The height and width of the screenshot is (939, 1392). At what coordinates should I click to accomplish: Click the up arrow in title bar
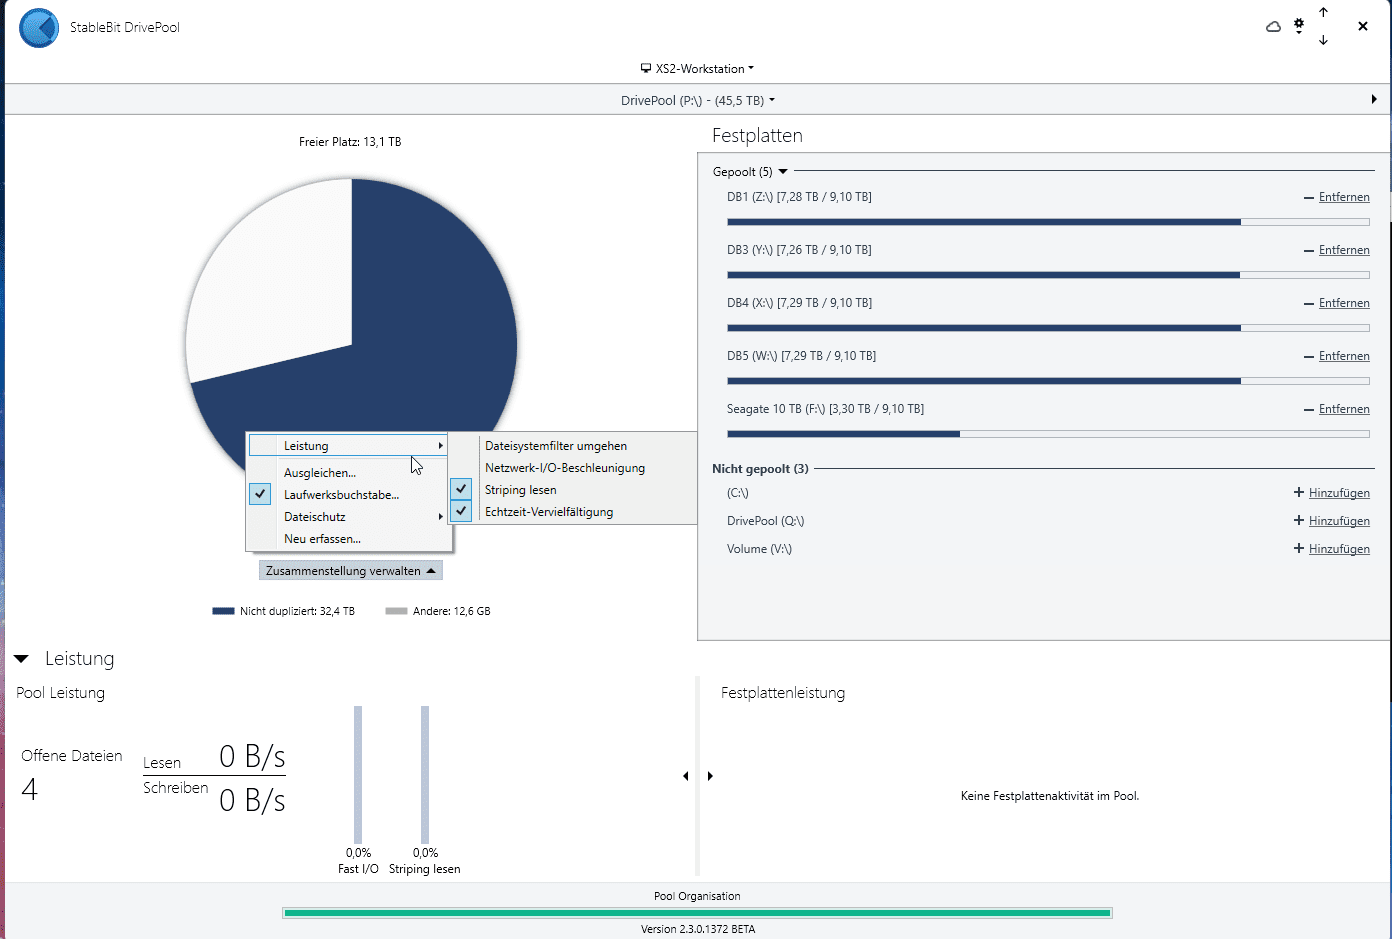coord(1323,12)
